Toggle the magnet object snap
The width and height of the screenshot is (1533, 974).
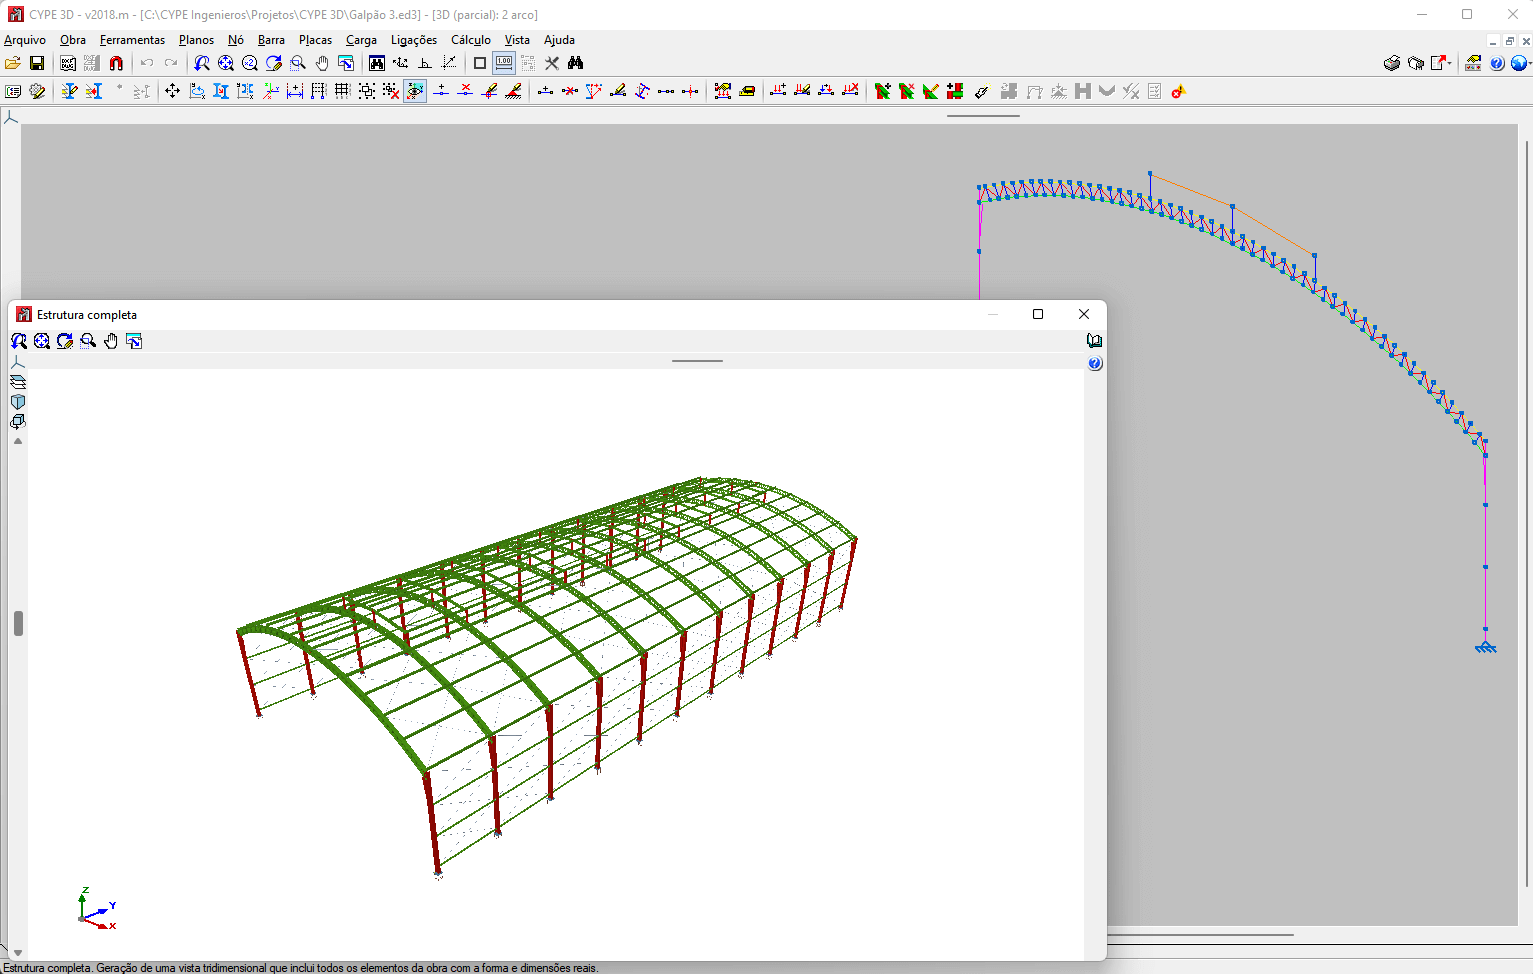coord(116,63)
